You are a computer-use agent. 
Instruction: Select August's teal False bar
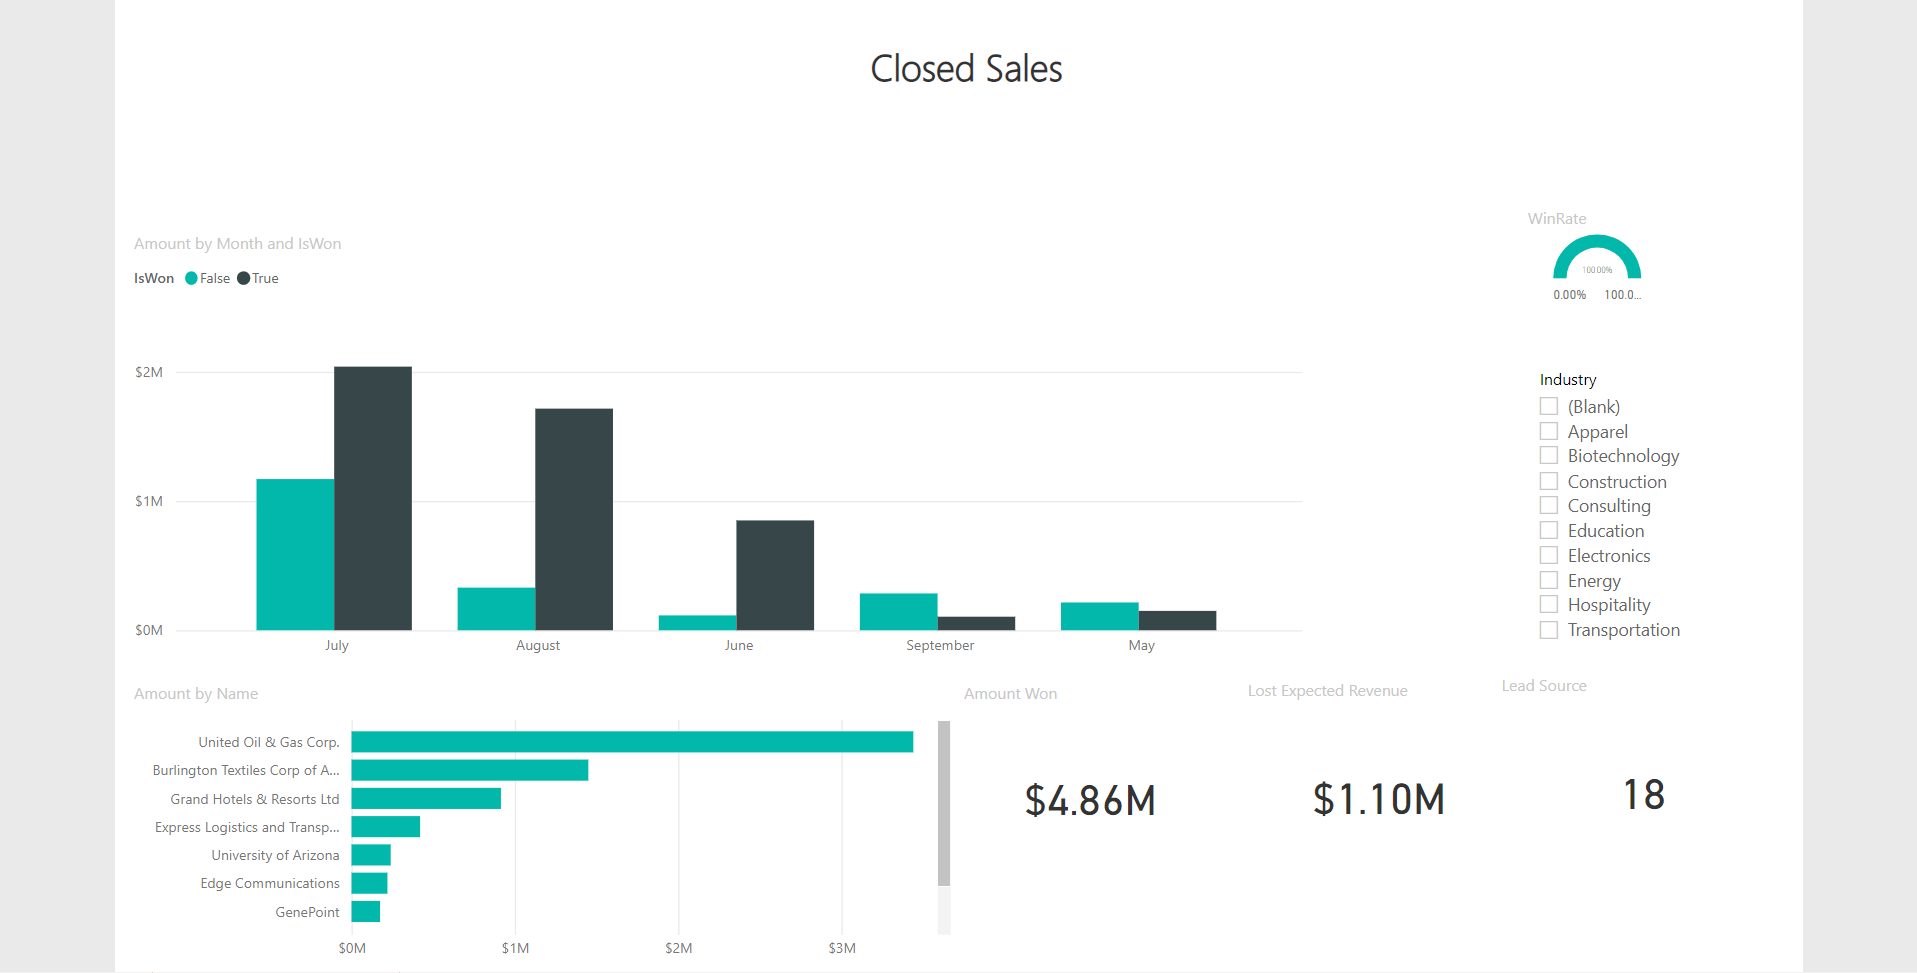[x=496, y=609]
